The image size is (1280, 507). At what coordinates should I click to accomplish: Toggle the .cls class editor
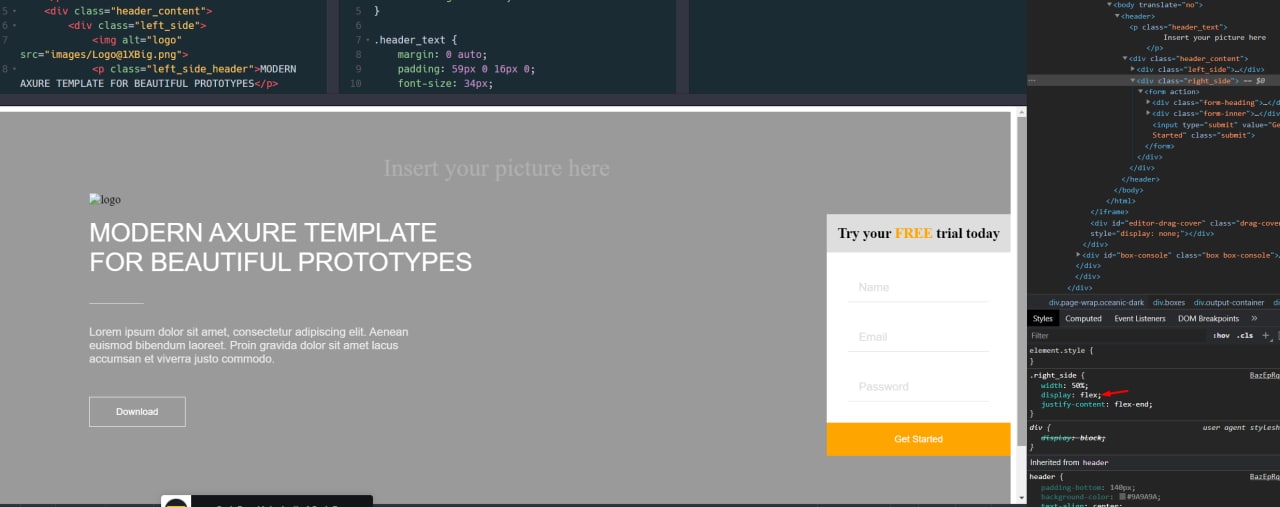point(1245,336)
